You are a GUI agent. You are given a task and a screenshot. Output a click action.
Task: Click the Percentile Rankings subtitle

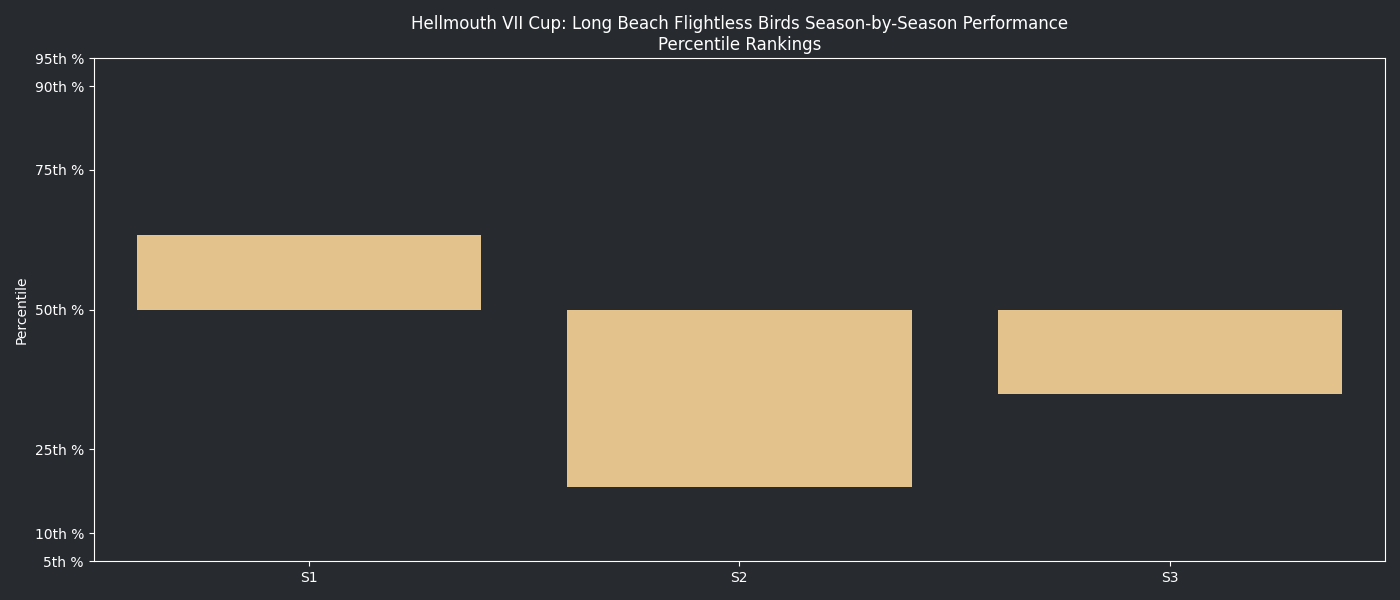point(739,45)
